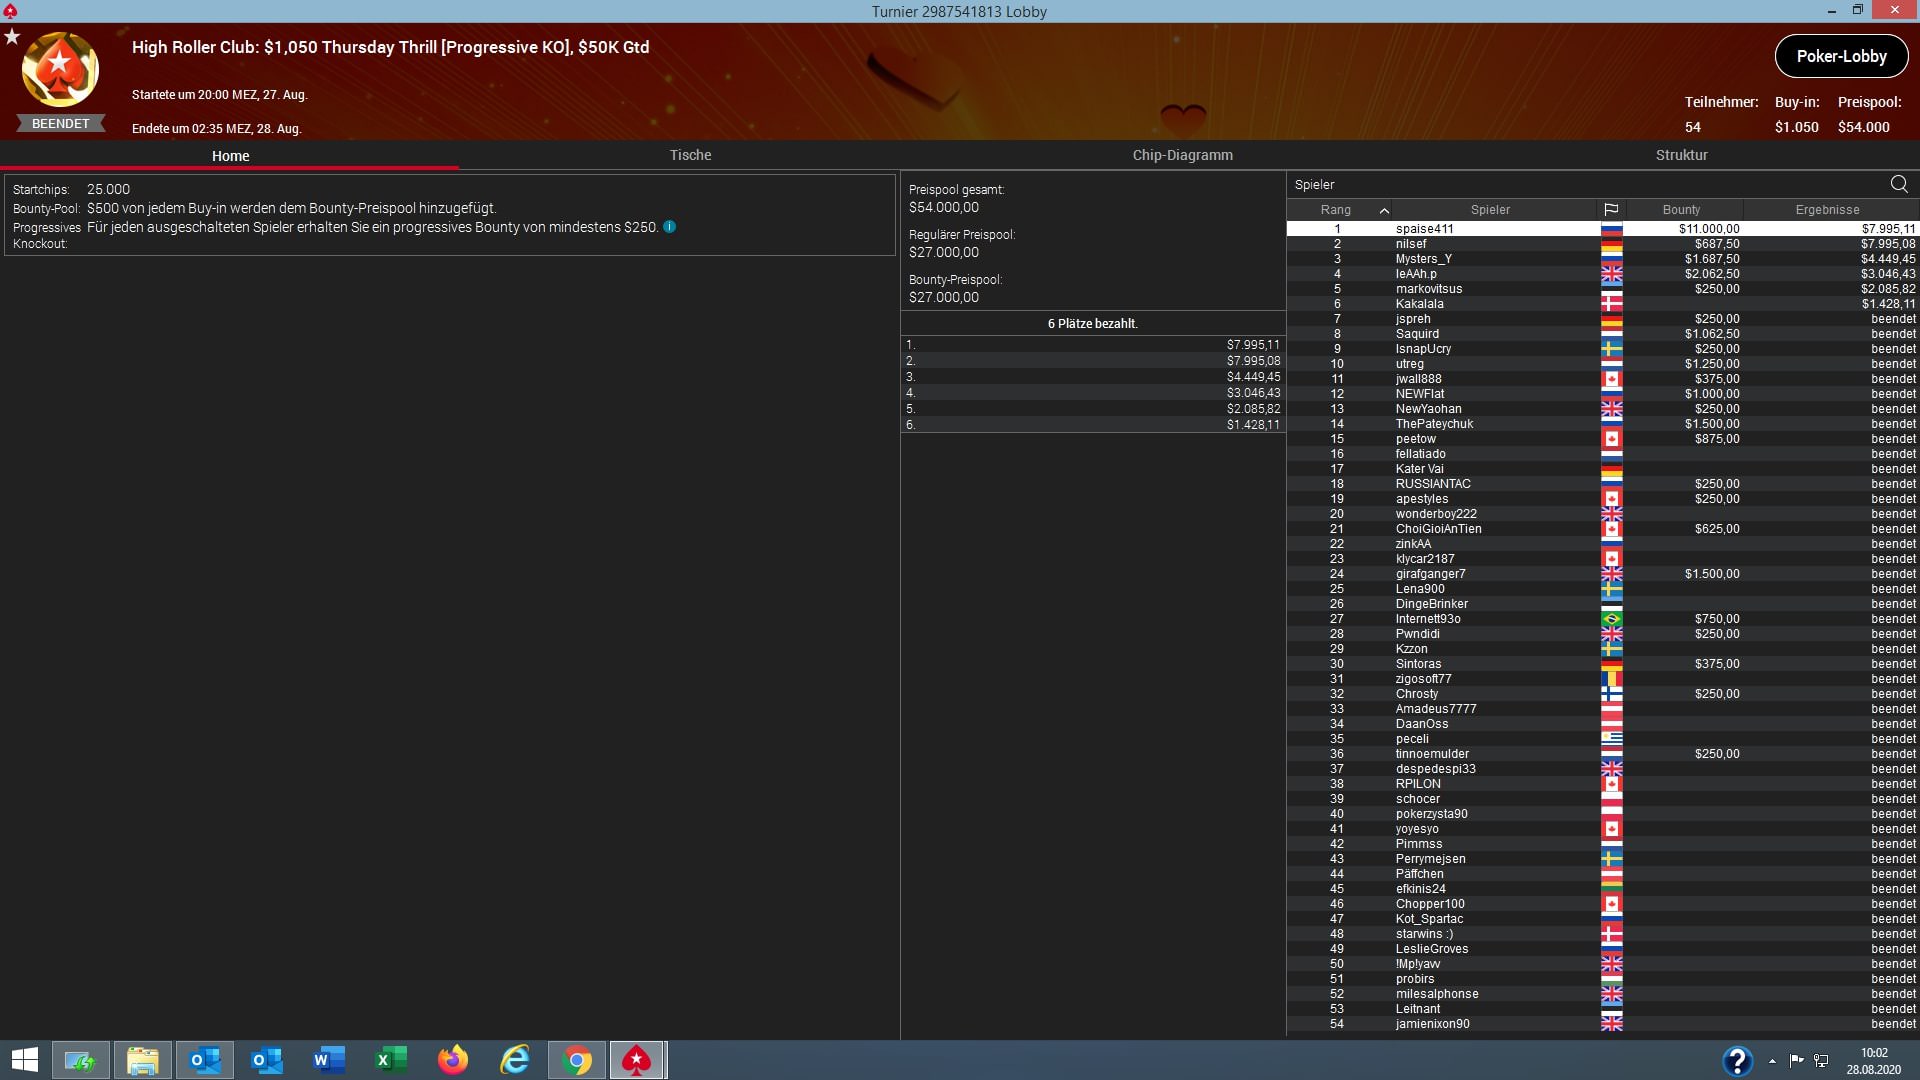Select player spaise411 row in list

click(1424, 229)
